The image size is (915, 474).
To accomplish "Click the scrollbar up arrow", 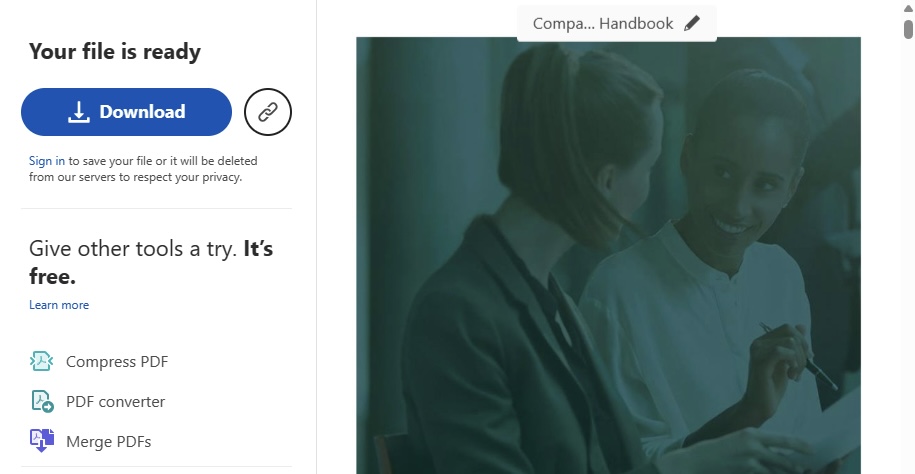I will click(908, 8).
